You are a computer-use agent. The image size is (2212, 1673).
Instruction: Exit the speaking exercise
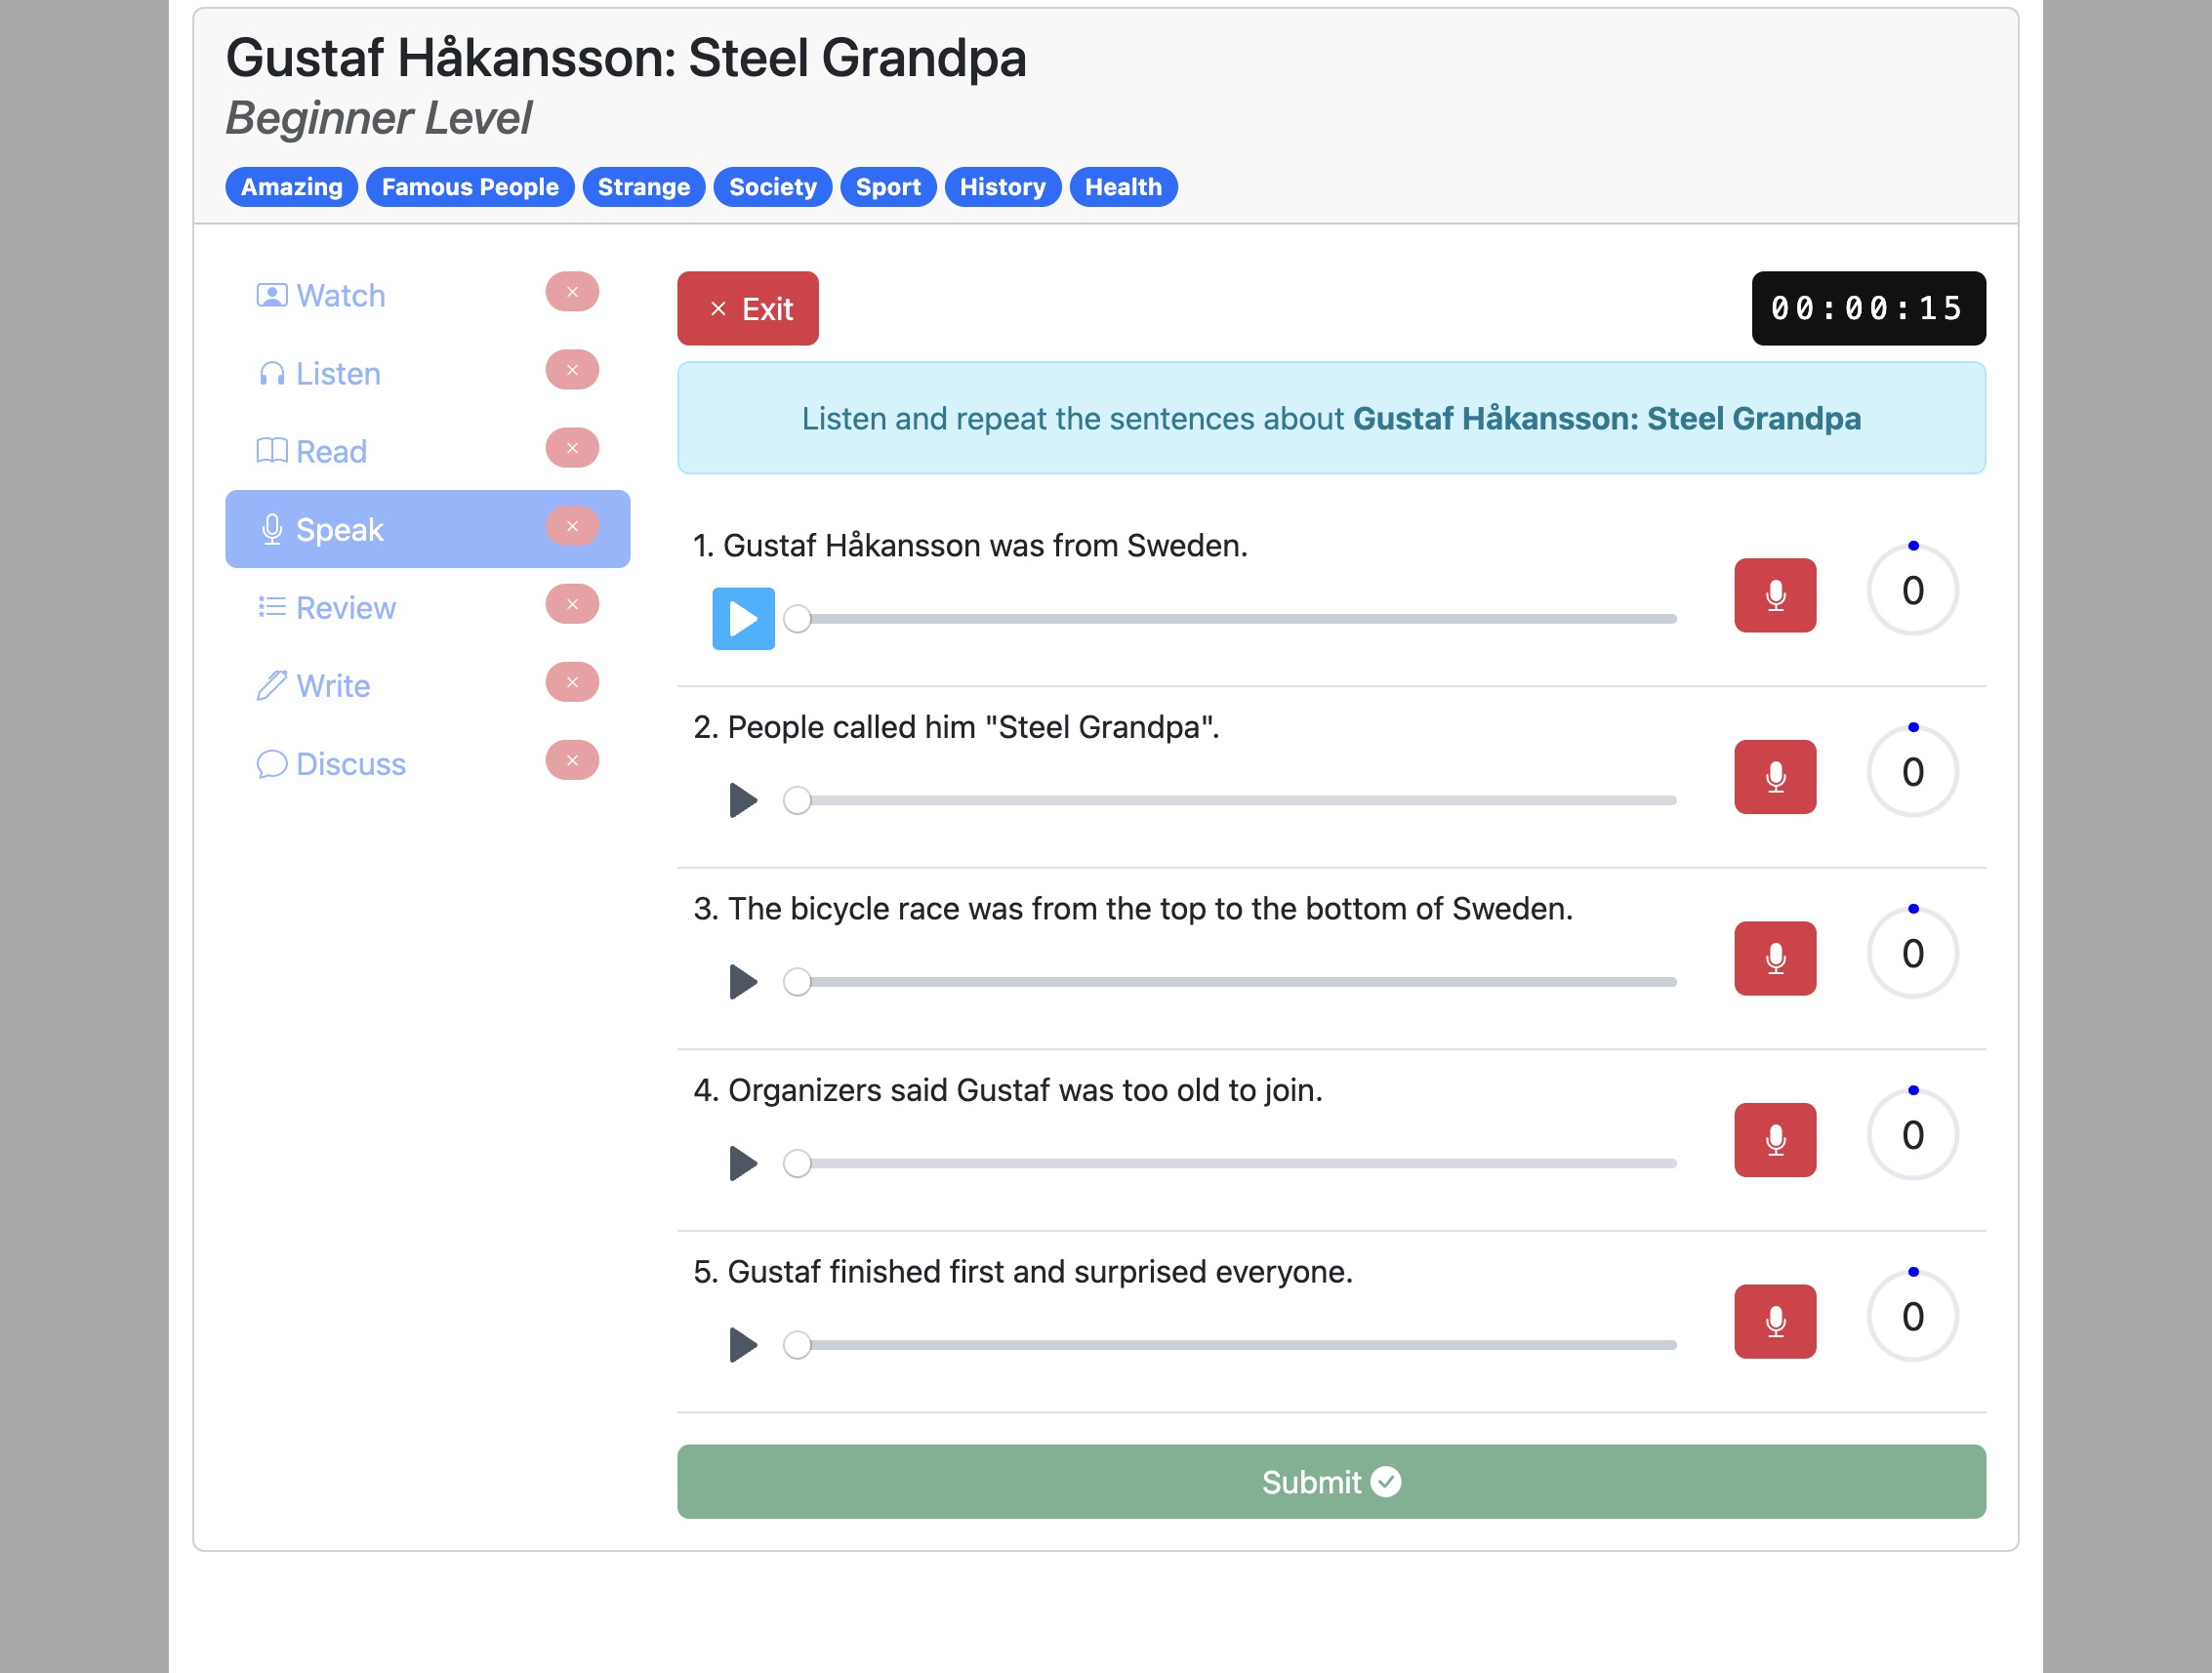pyautogui.click(x=748, y=308)
